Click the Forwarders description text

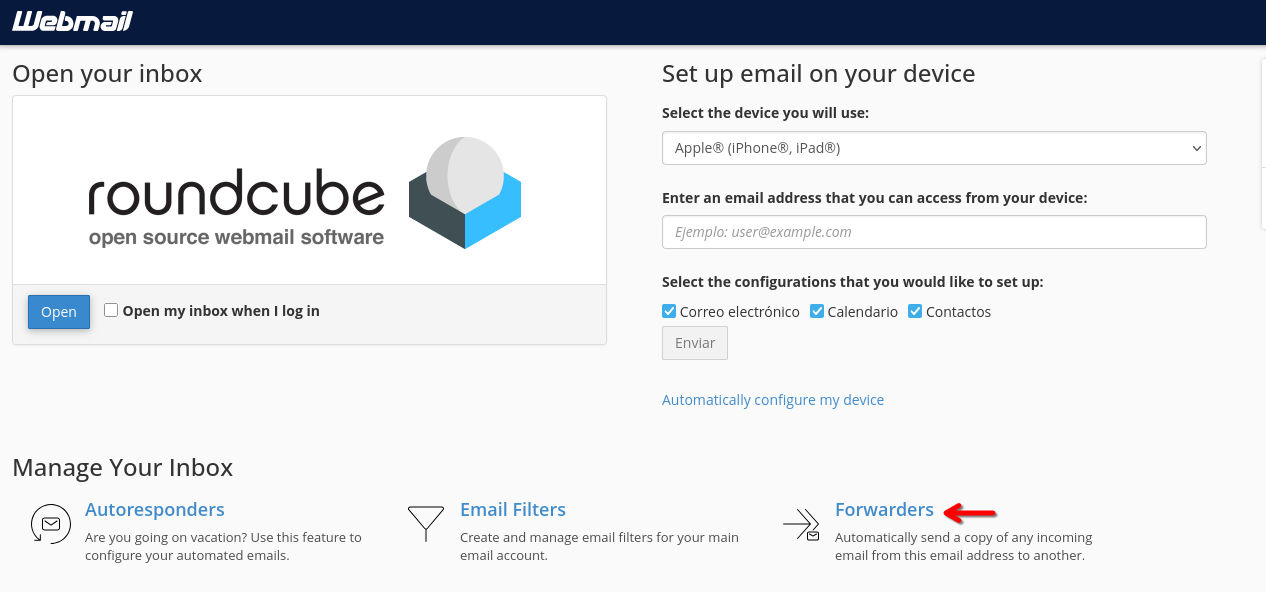pos(964,546)
